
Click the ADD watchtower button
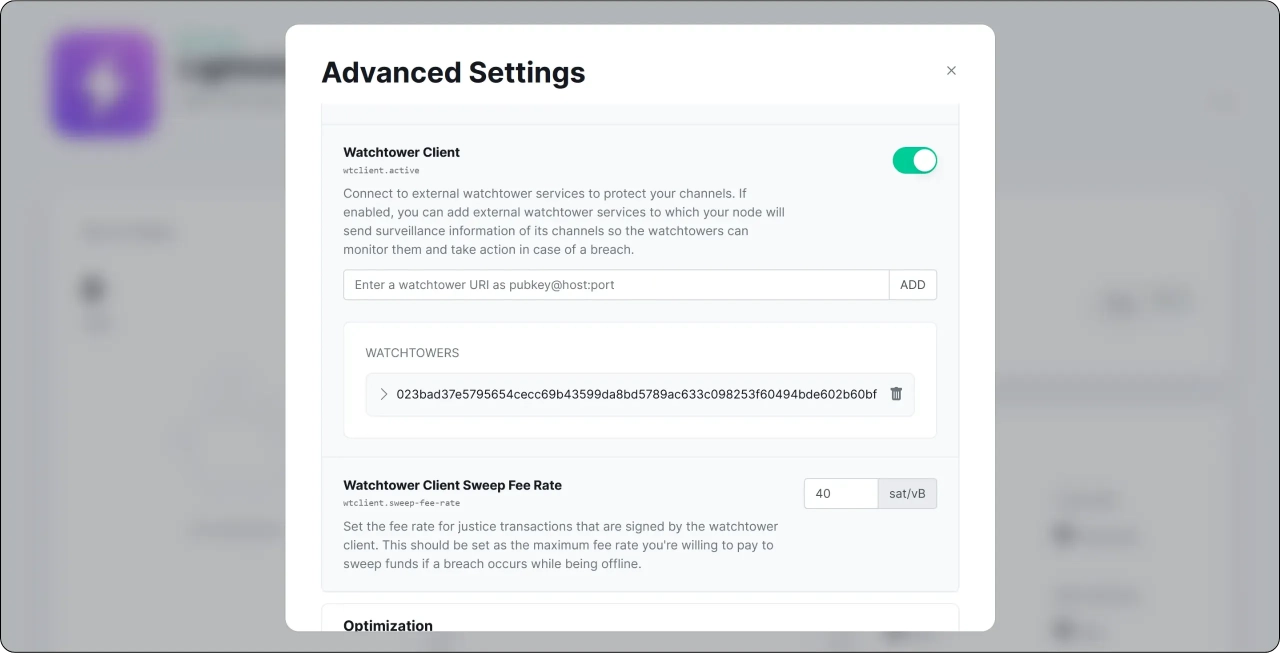click(912, 285)
